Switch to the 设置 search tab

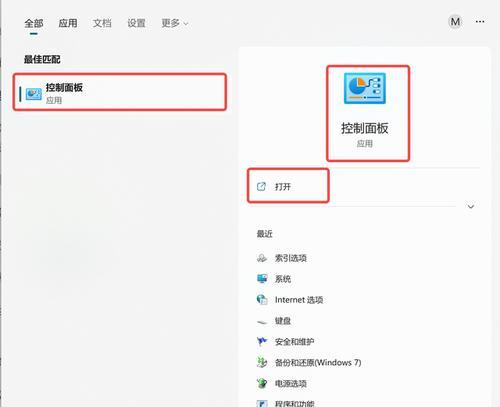(136, 23)
